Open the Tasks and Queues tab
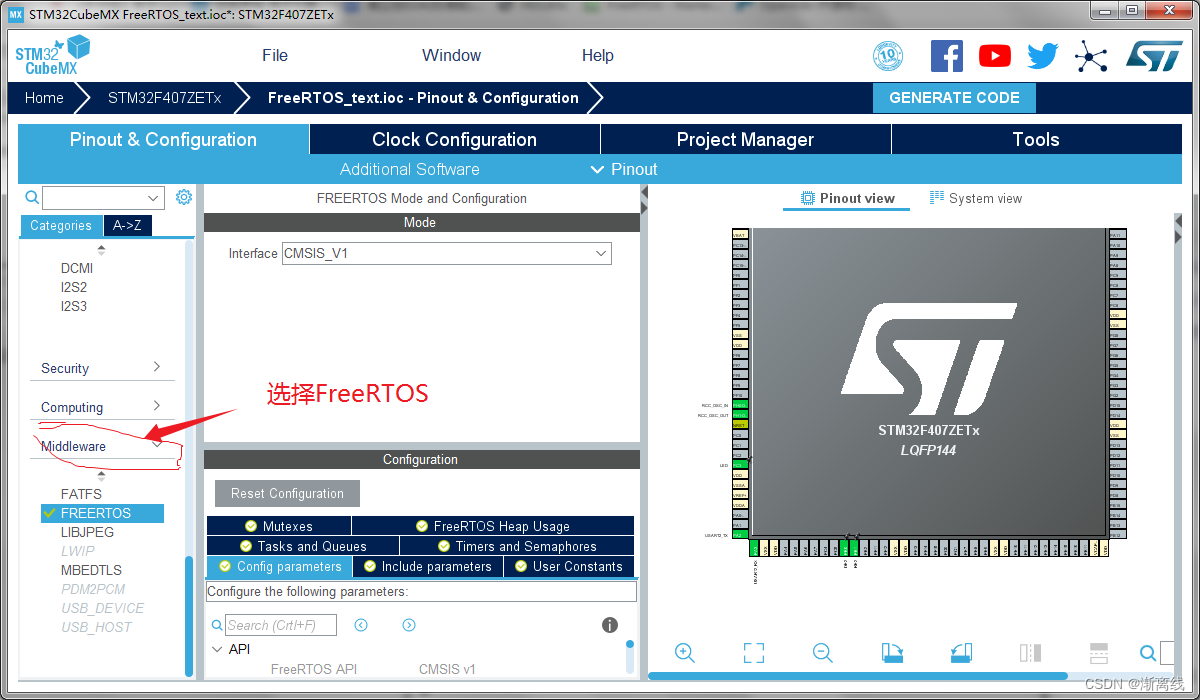 pyautogui.click(x=303, y=546)
